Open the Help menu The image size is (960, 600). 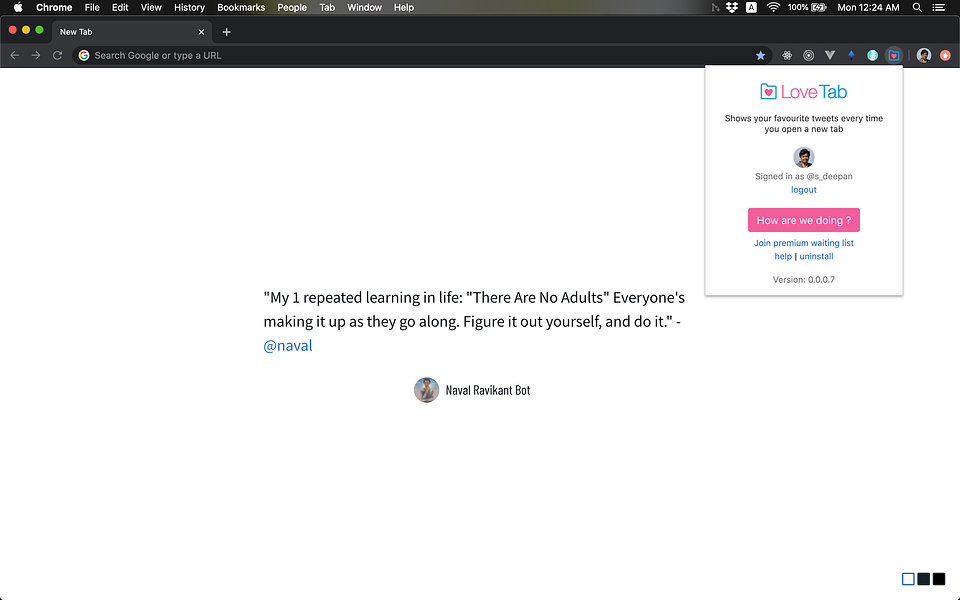coord(403,7)
